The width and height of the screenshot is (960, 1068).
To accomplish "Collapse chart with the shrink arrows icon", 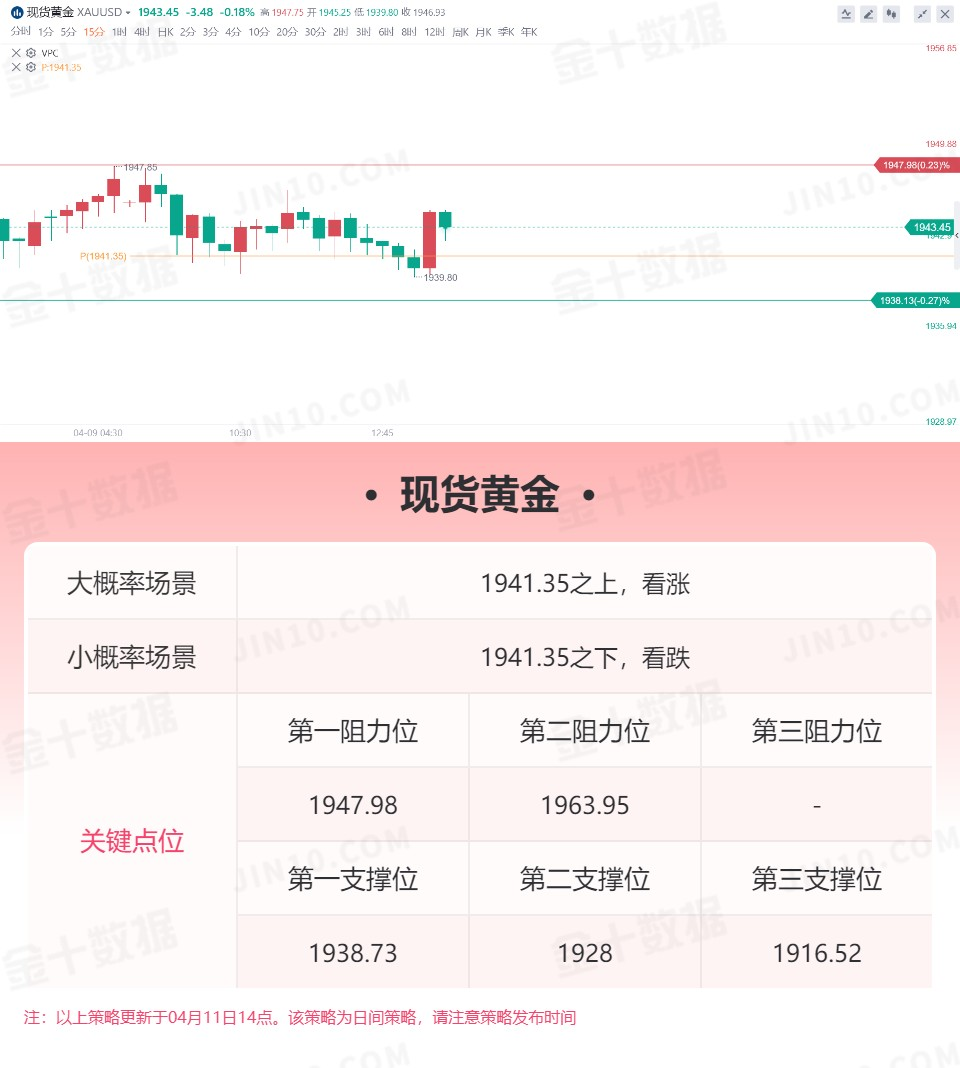I will click(x=922, y=14).
